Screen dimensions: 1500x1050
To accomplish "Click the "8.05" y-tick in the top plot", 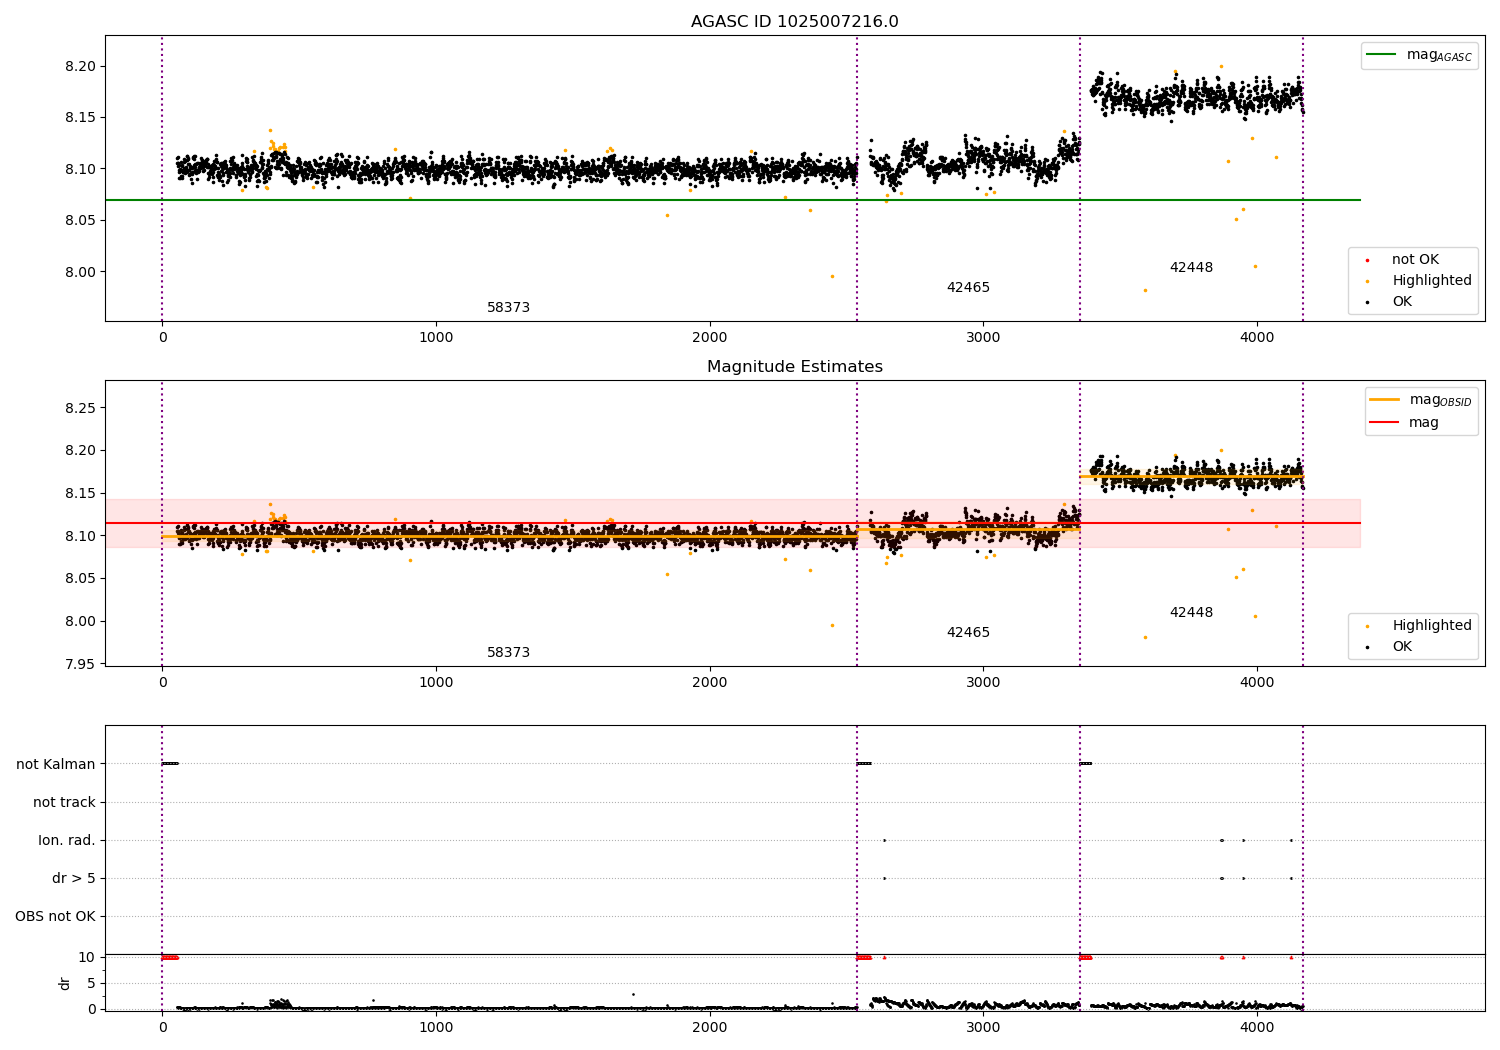I will (x=80, y=220).
